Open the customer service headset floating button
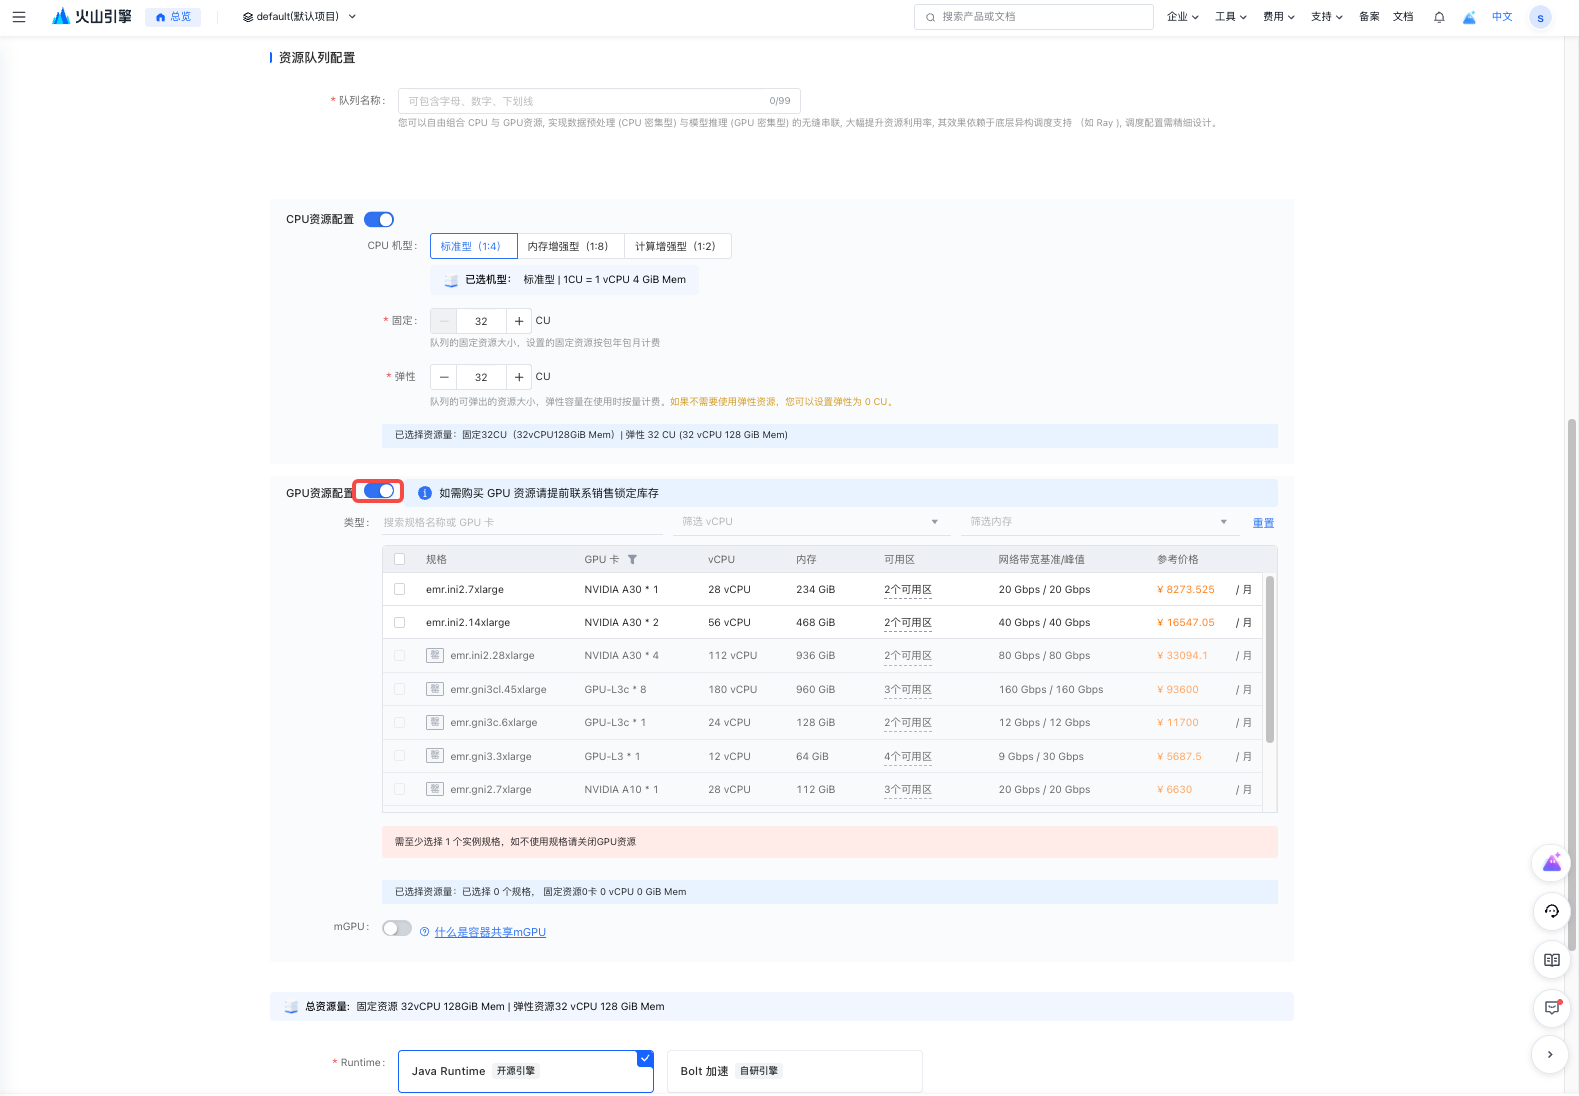This screenshot has width=1579, height=1096. point(1552,911)
